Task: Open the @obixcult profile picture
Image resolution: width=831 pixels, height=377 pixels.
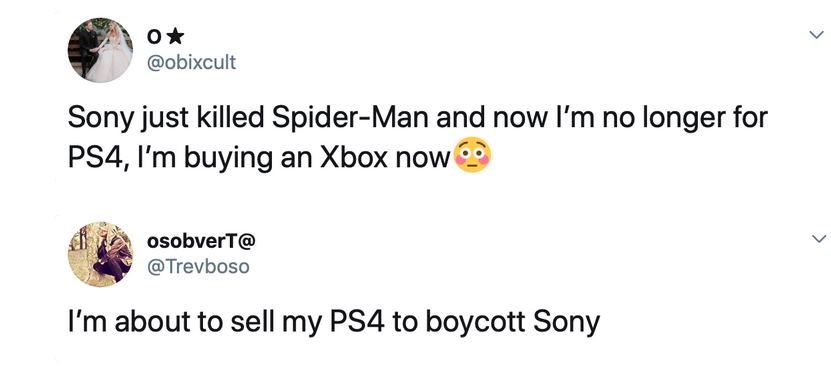Action: [x=100, y=50]
